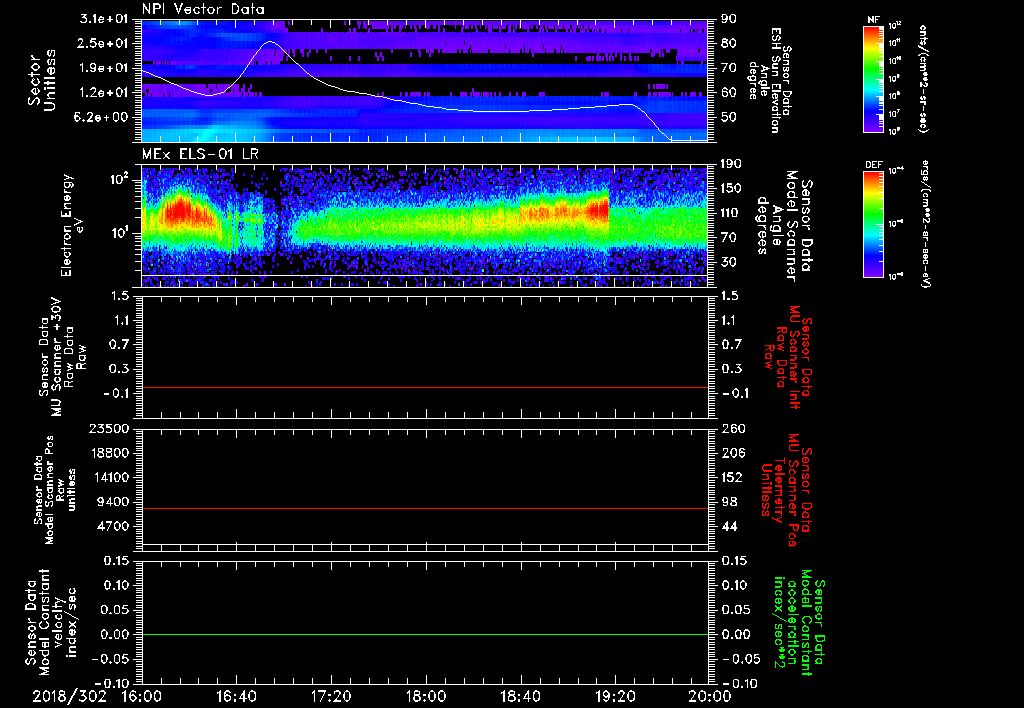Click the "30" scanner angle axis value
Viewport: 1024px width, 708px height.
(x=728, y=262)
